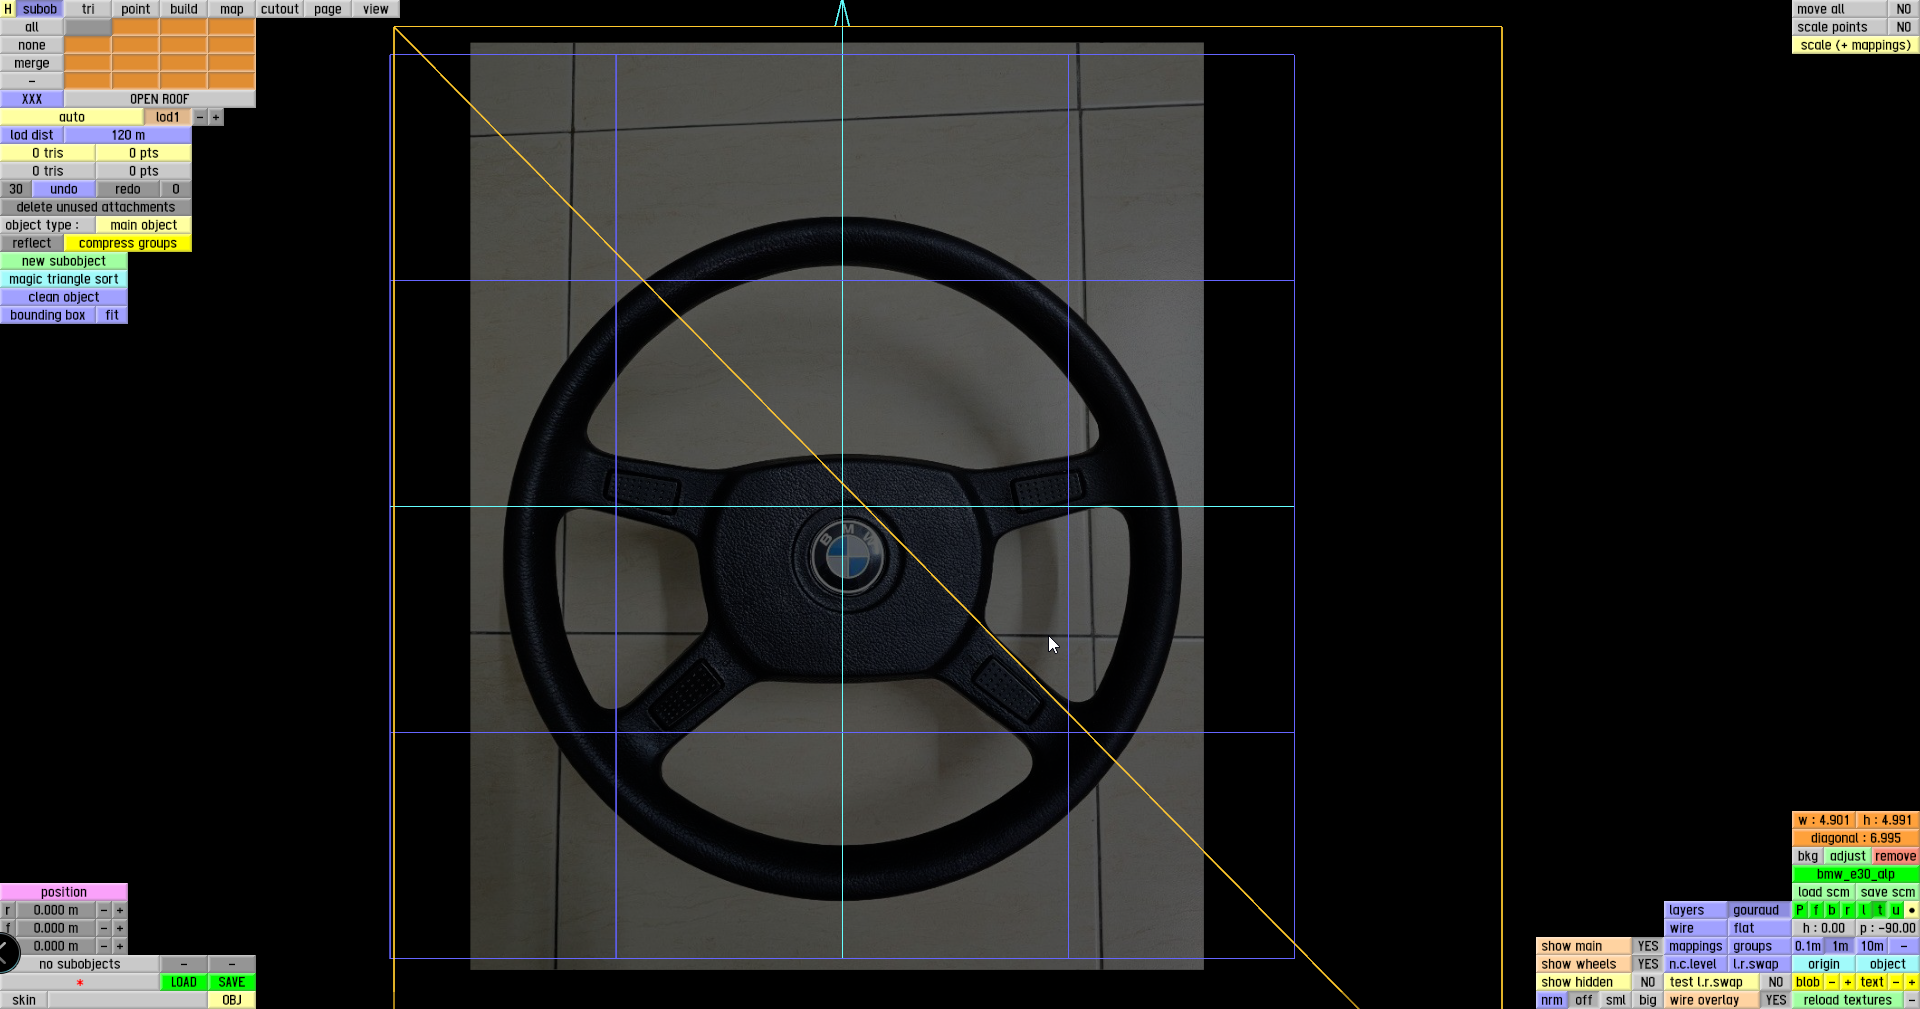Switch to the map tab
The width and height of the screenshot is (1920, 1009).
pos(232,9)
